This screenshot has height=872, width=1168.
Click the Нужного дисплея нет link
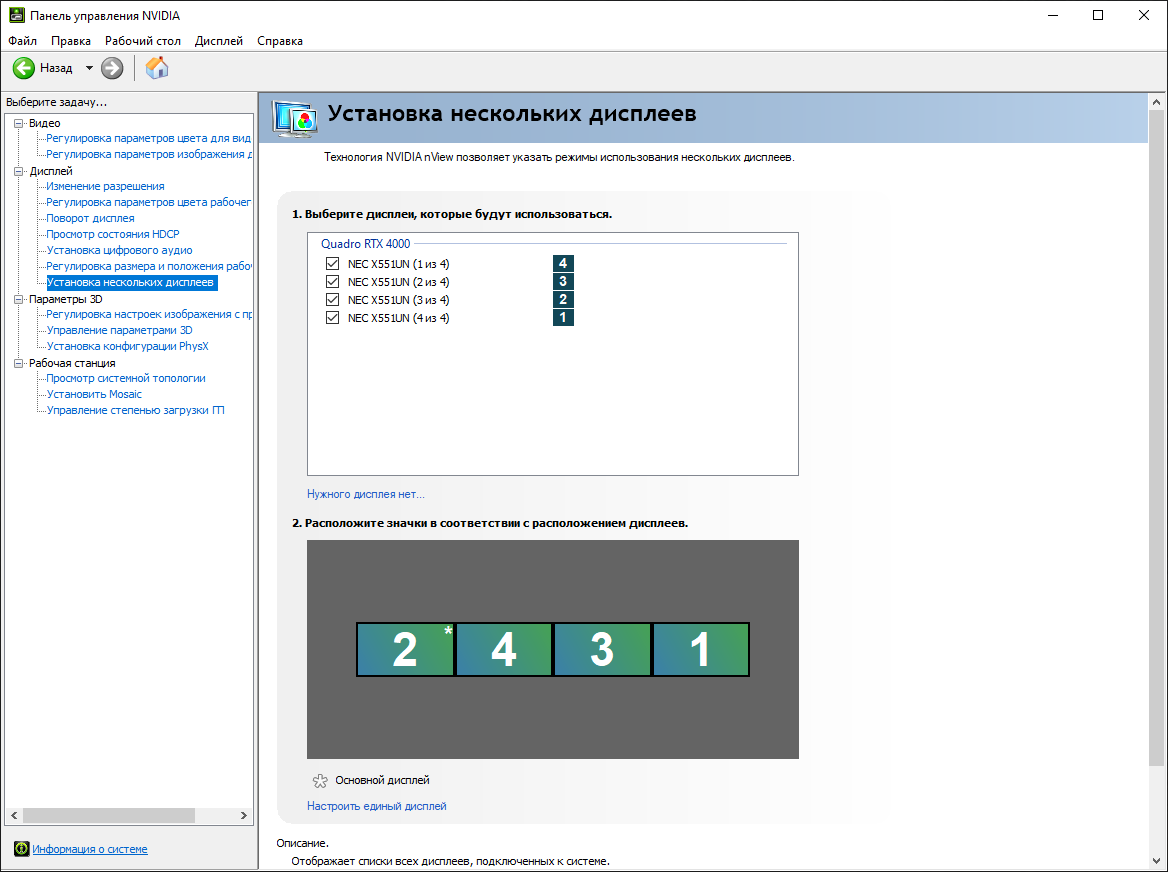click(366, 494)
